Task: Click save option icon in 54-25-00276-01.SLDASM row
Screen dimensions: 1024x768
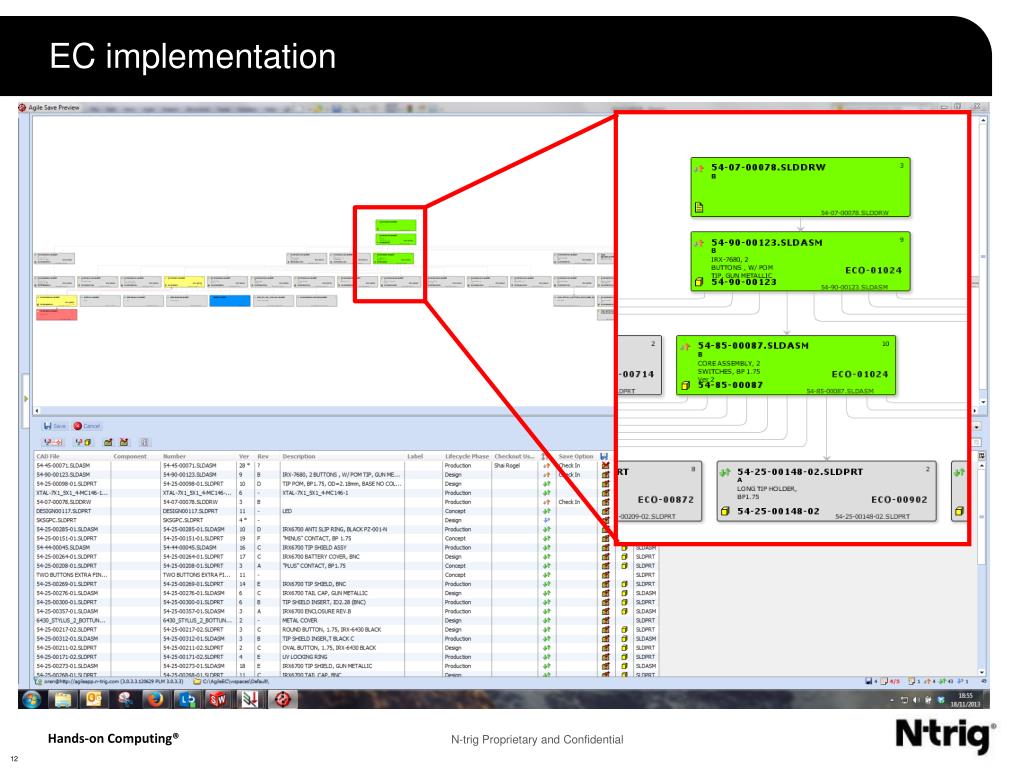Action: point(605,593)
